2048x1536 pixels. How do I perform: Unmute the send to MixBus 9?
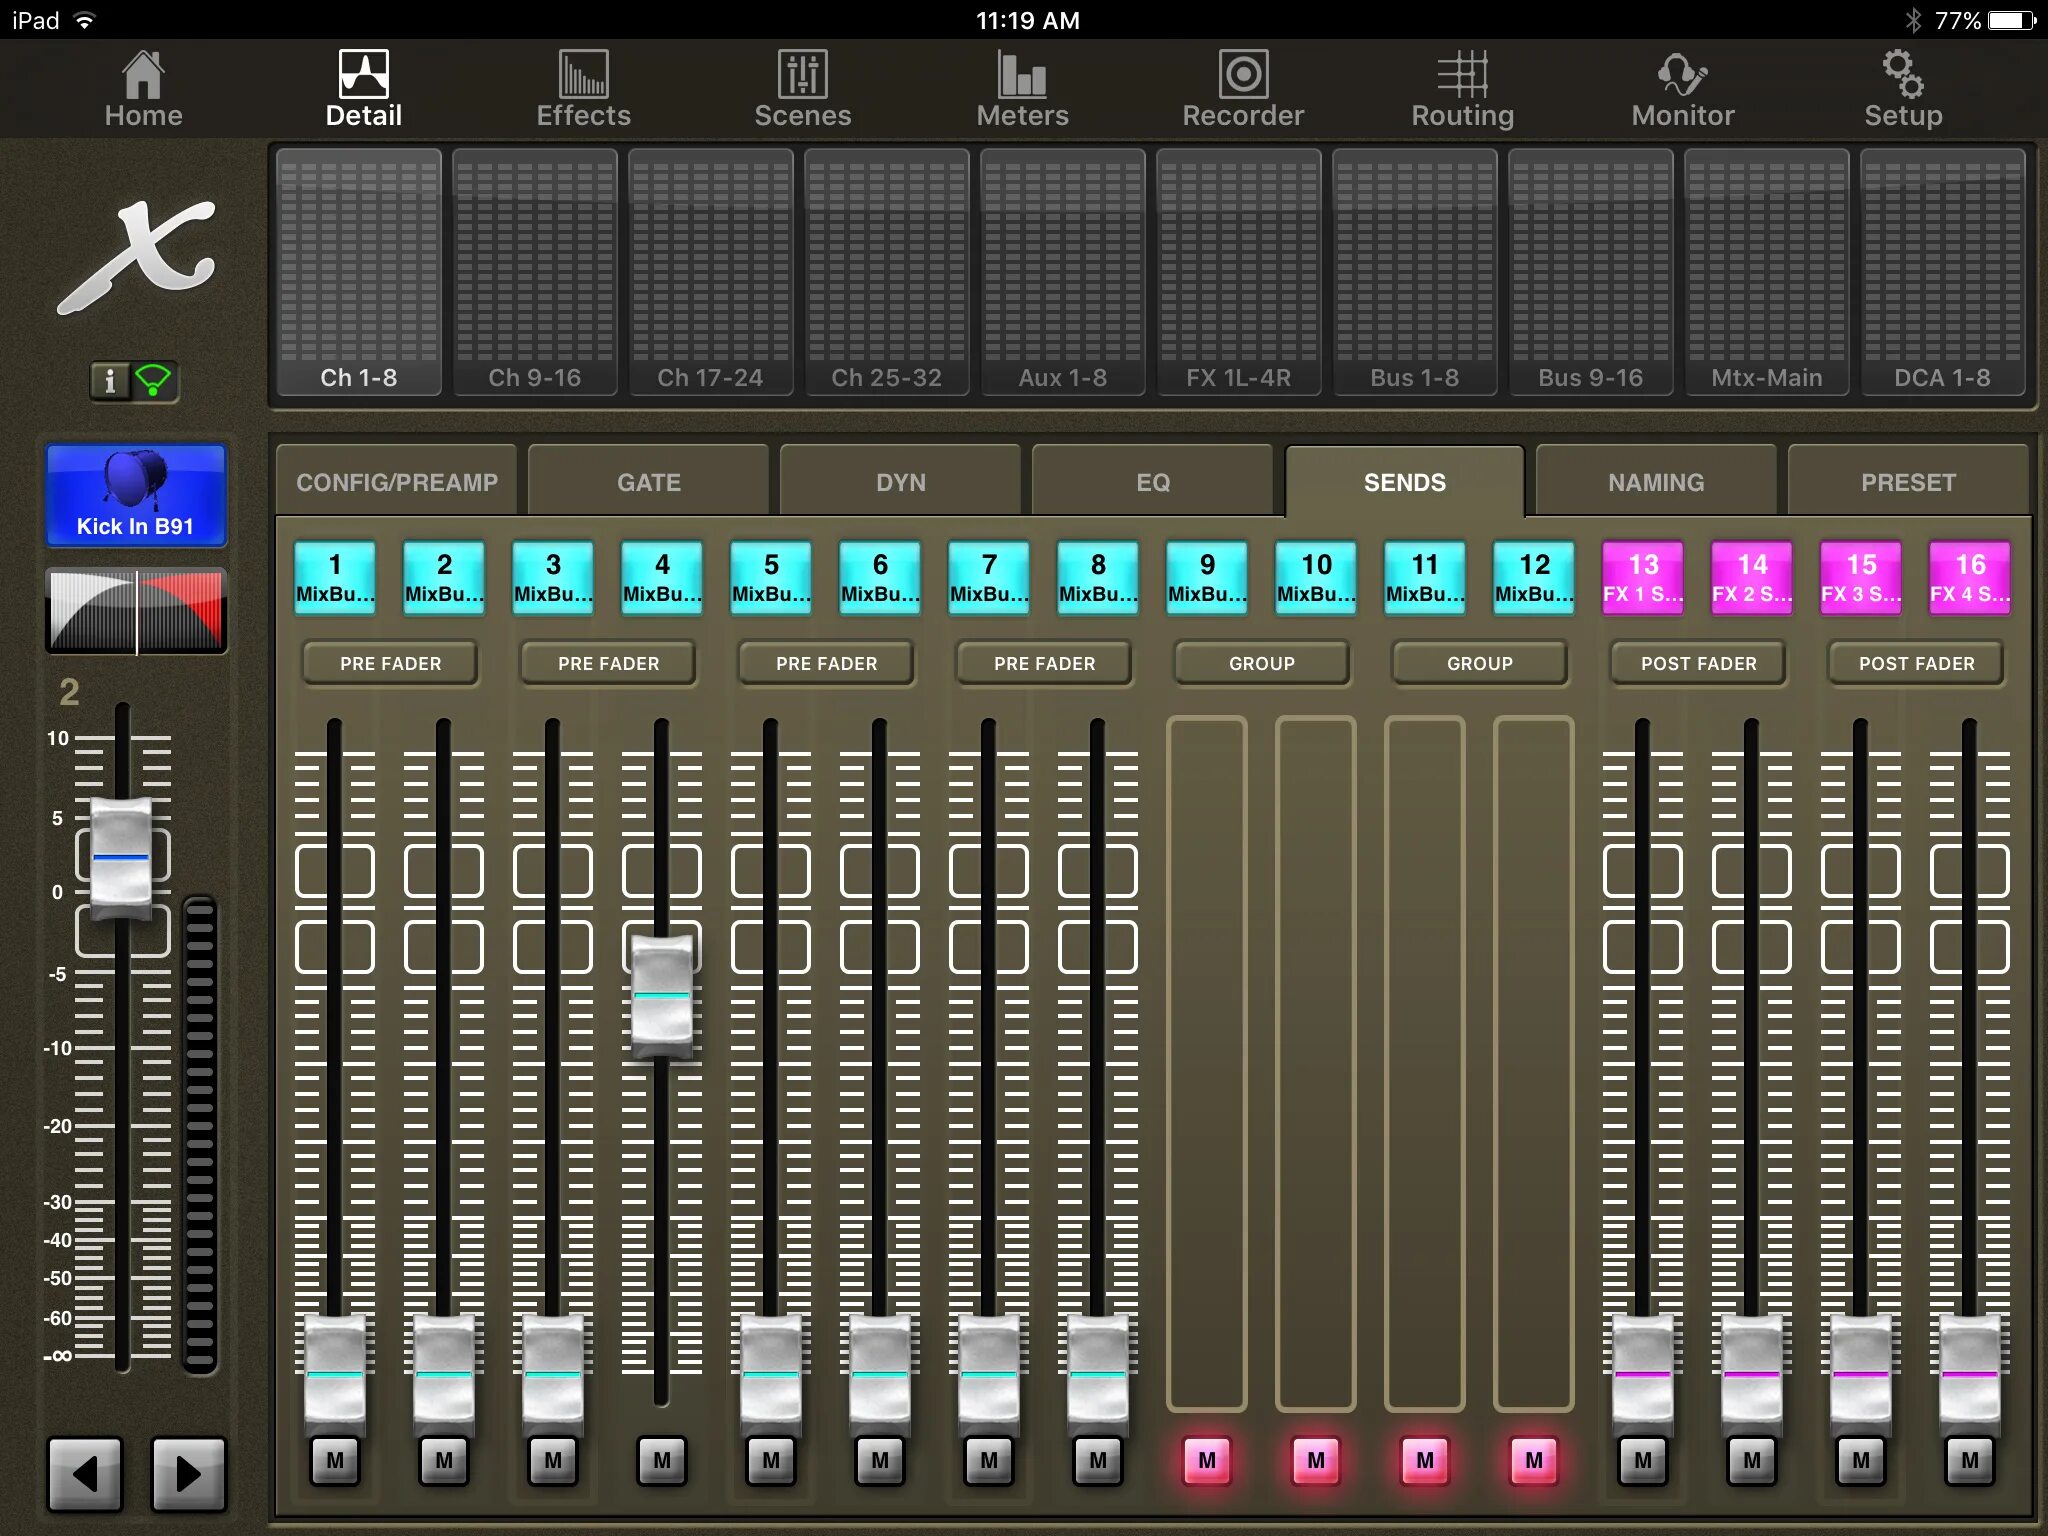coord(1206,1460)
